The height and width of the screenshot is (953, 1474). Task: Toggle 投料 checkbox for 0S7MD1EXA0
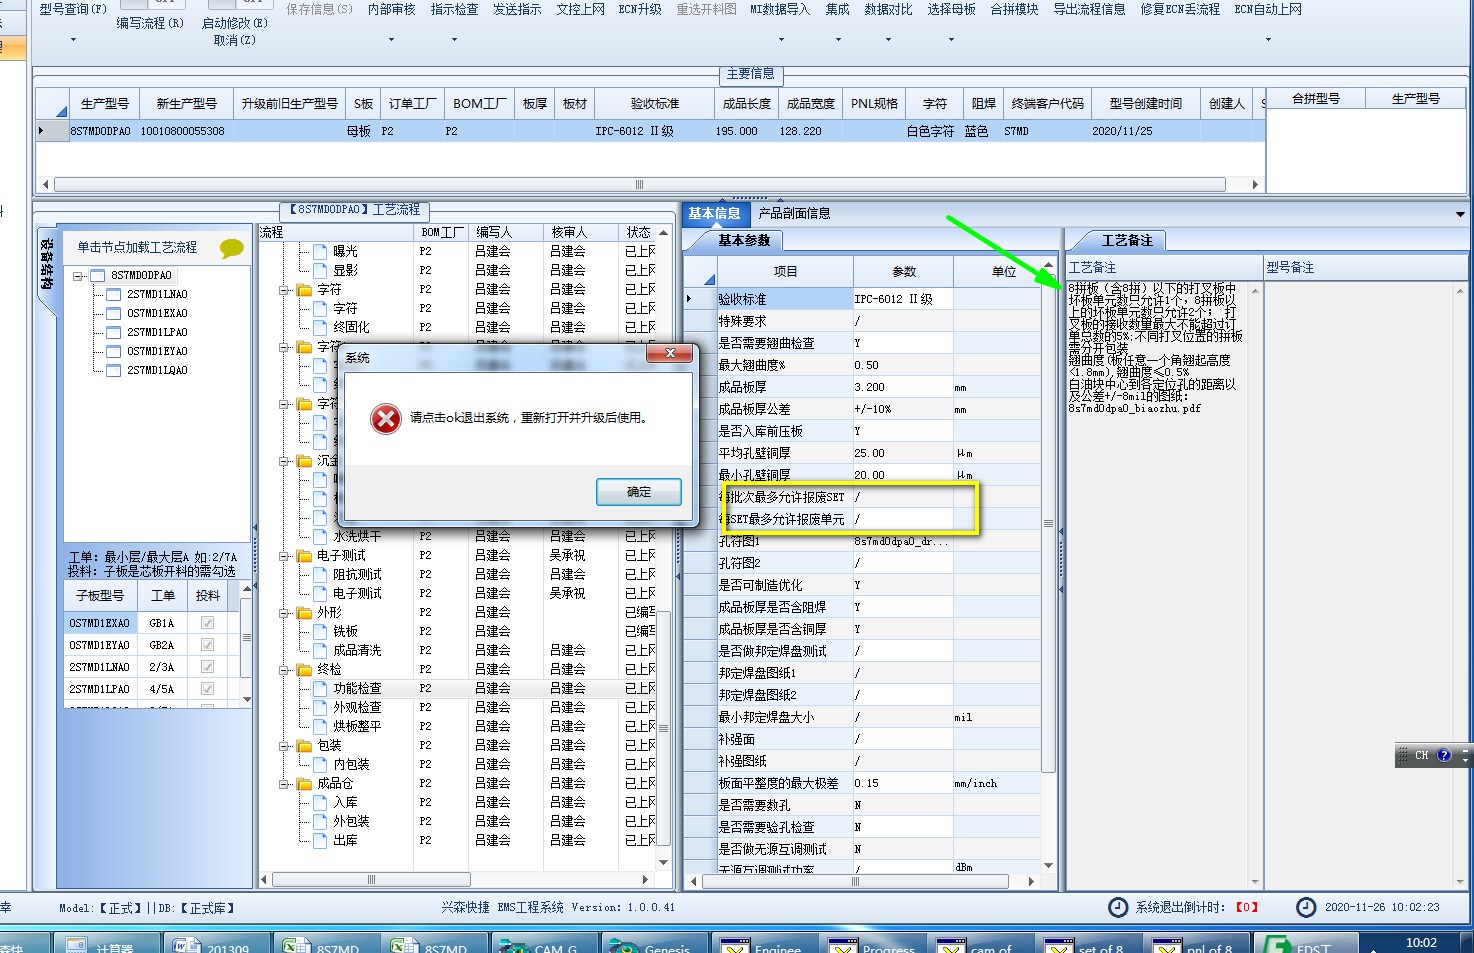click(207, 623)
